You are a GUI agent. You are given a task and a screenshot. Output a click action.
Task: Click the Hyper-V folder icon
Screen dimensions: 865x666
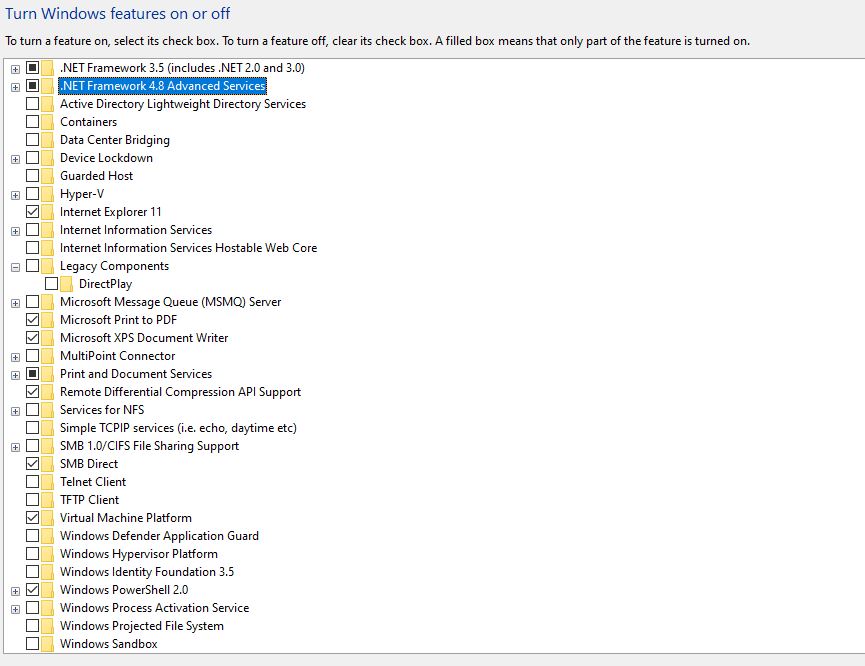point(48,194)
